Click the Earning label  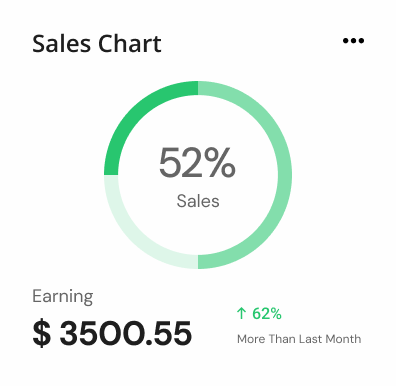point(63,296)
